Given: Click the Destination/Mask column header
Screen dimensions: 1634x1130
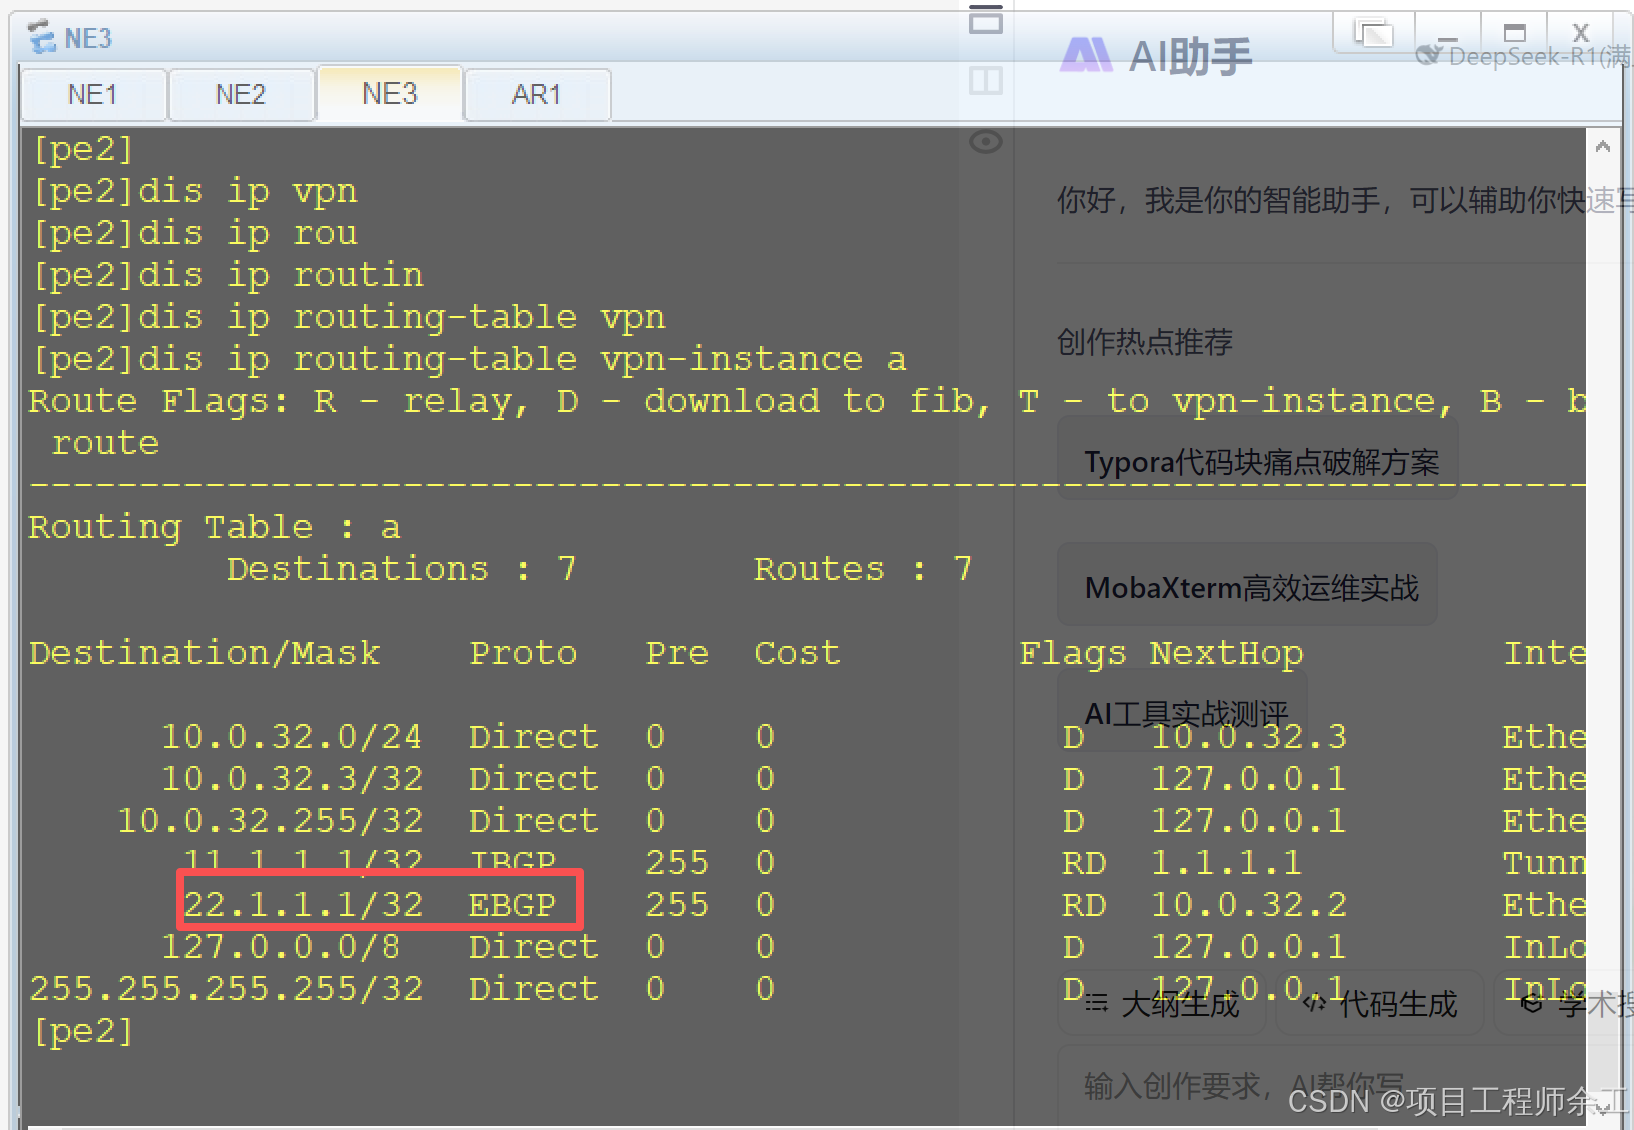Looking at the screenshot, I should [204, 653].
